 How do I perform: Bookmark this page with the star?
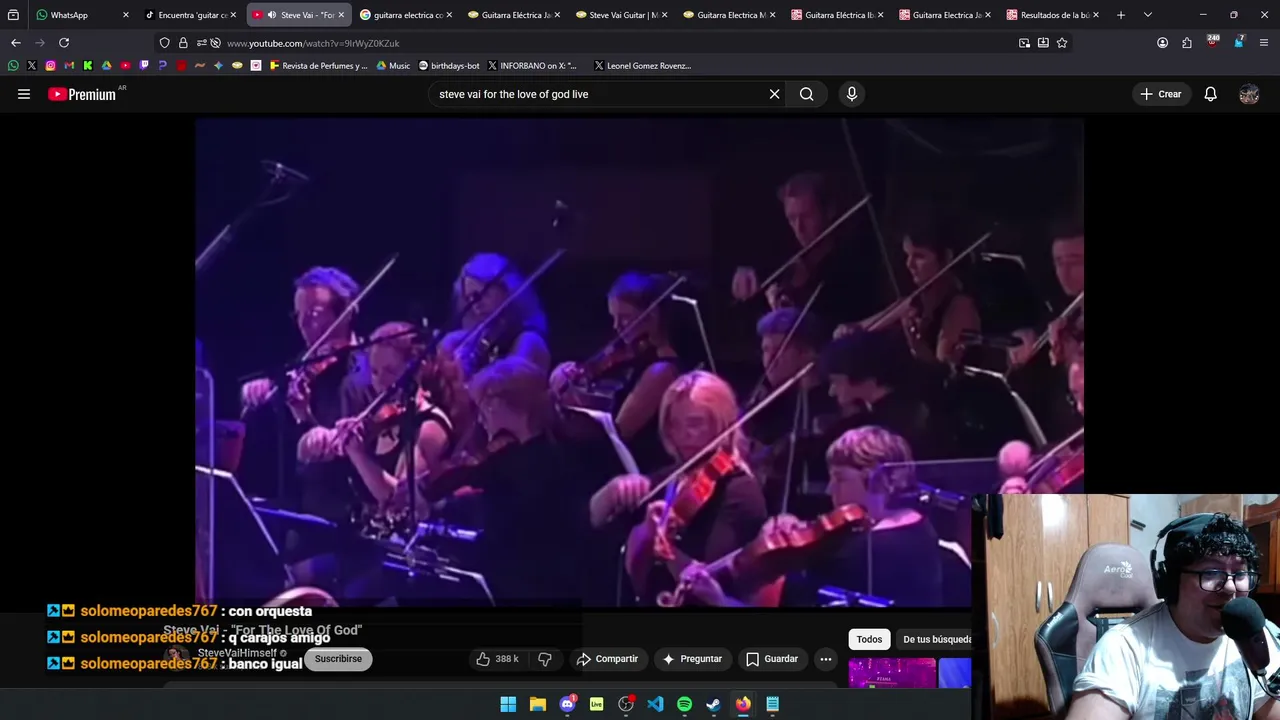(1062, 43)
